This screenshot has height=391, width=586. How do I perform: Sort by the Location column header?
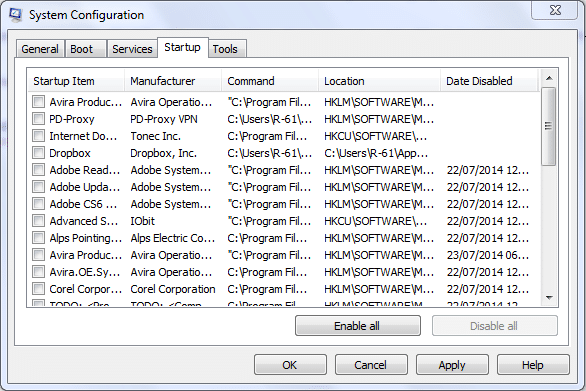click(379, 81)
